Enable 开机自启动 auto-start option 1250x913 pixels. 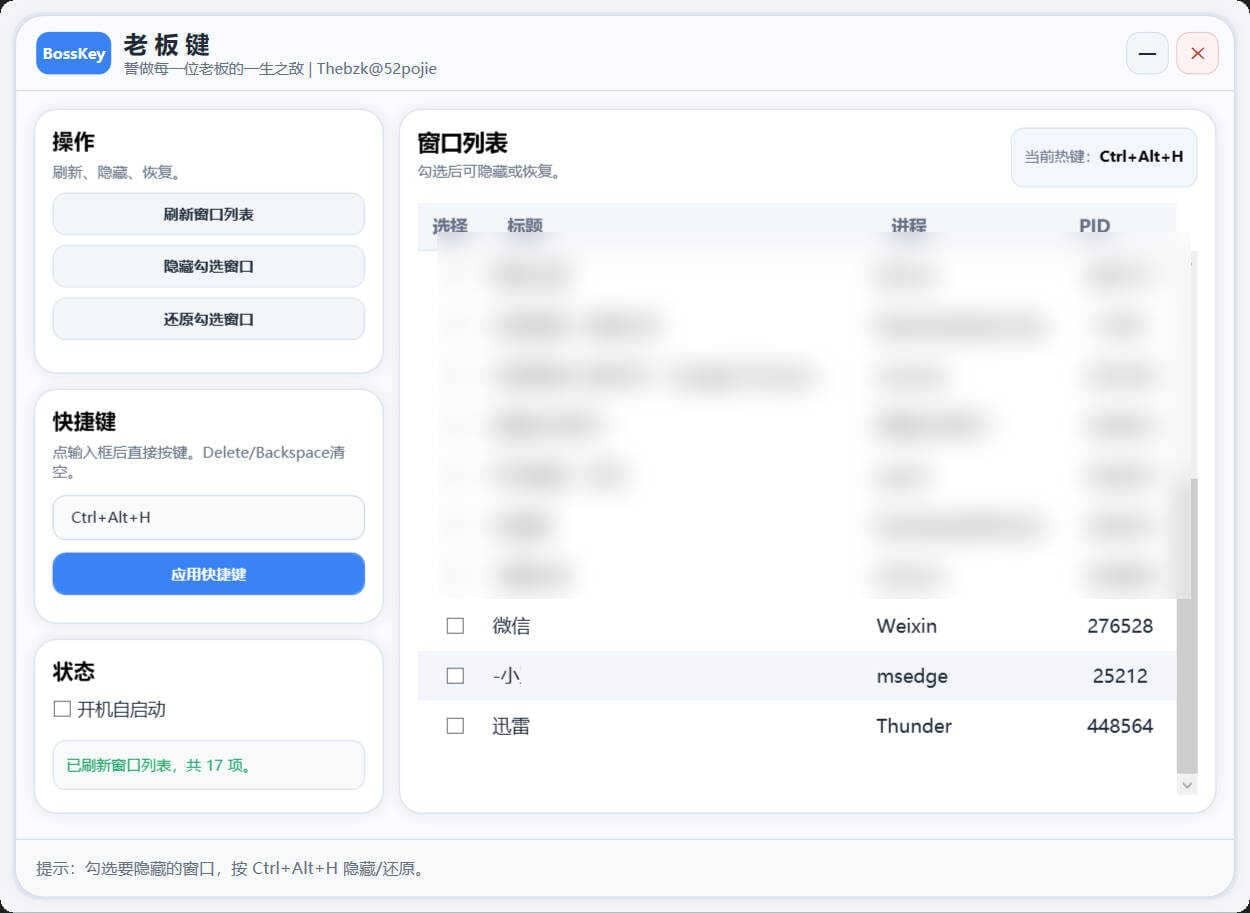click(x=60, y=708)
